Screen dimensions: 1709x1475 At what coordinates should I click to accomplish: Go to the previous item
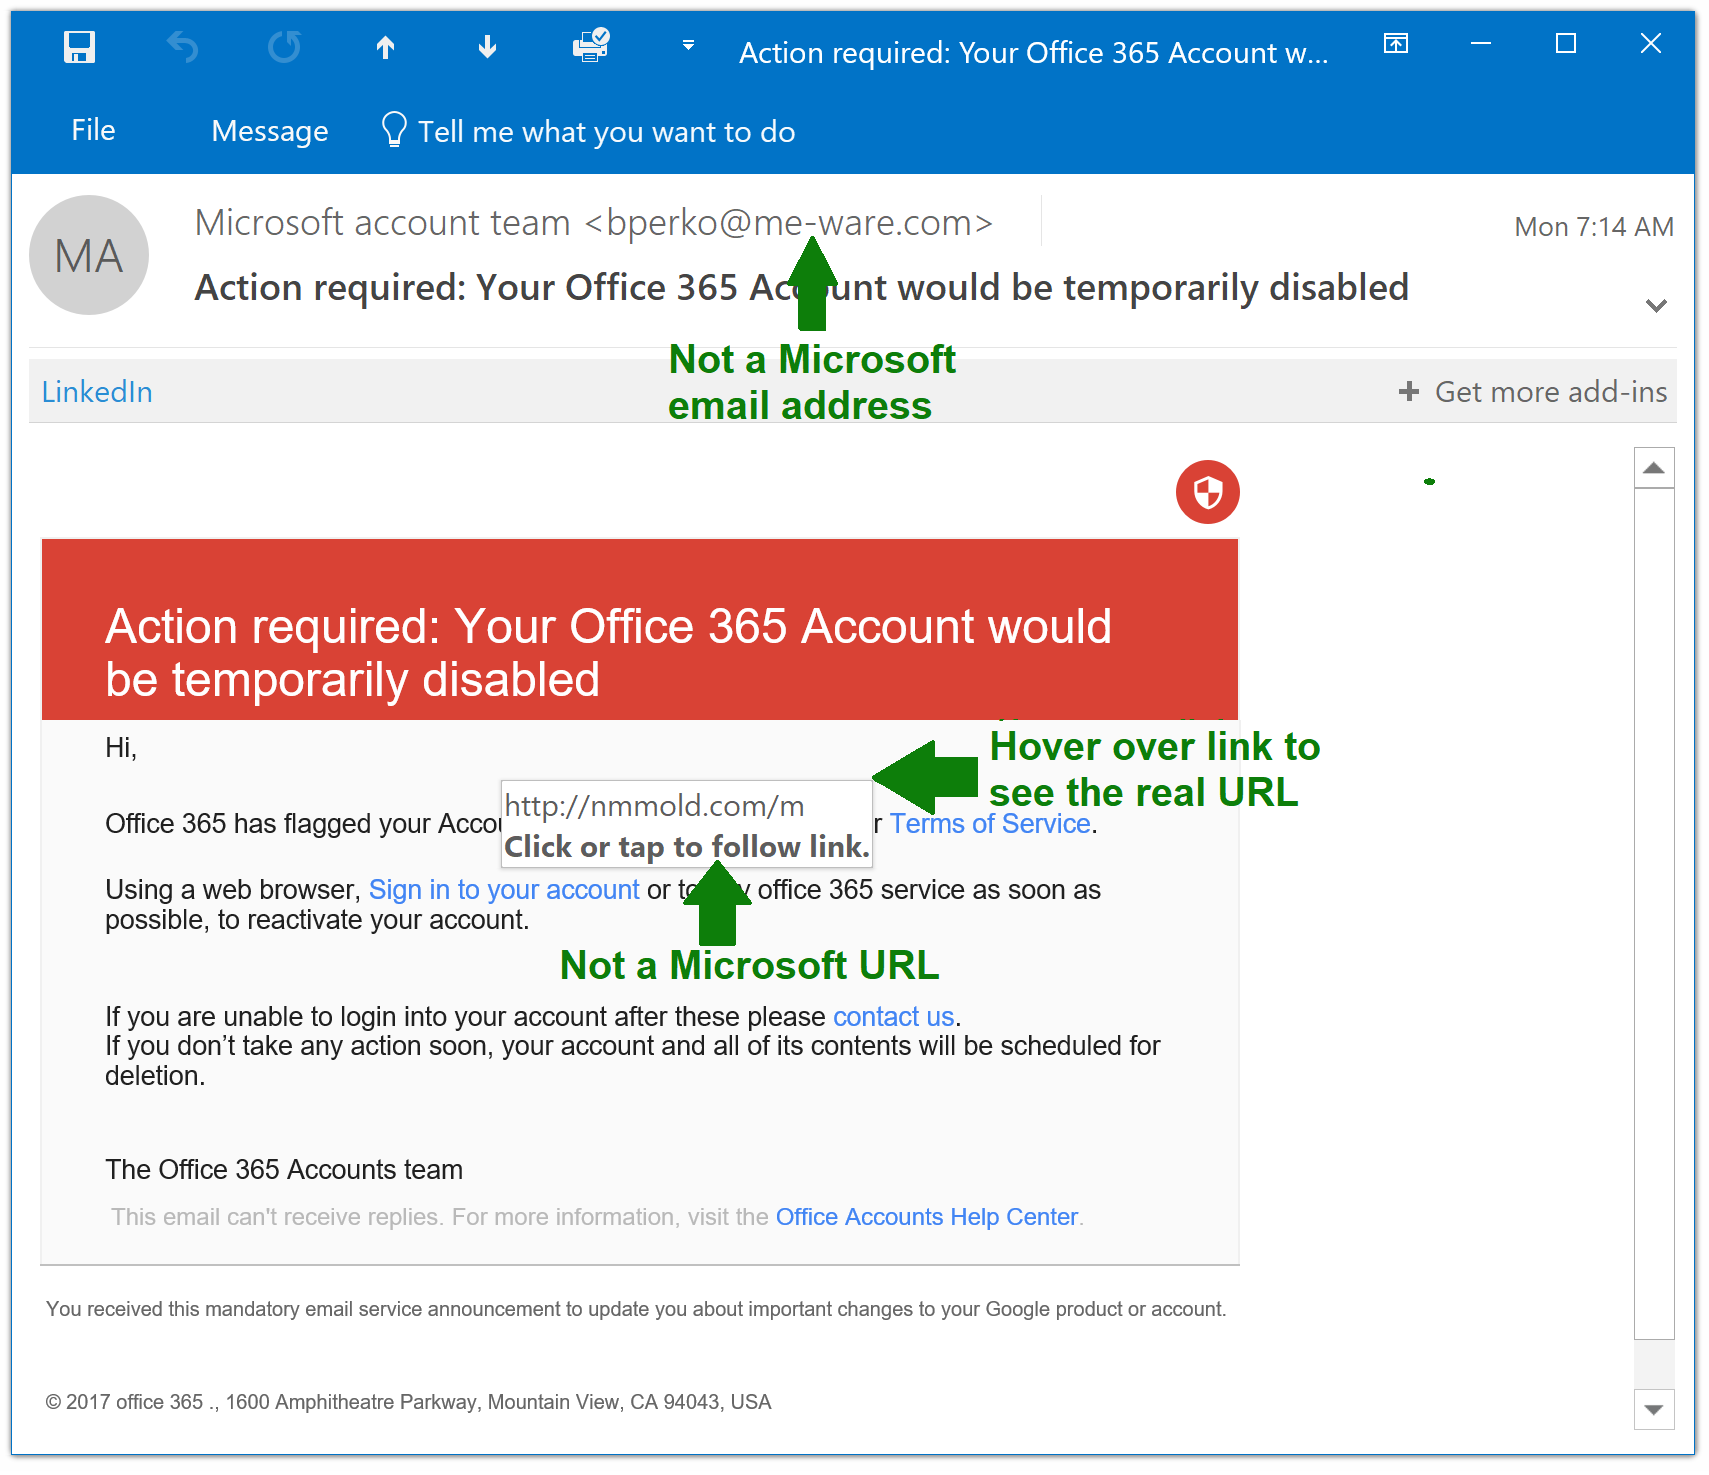(x=385, y=47)
